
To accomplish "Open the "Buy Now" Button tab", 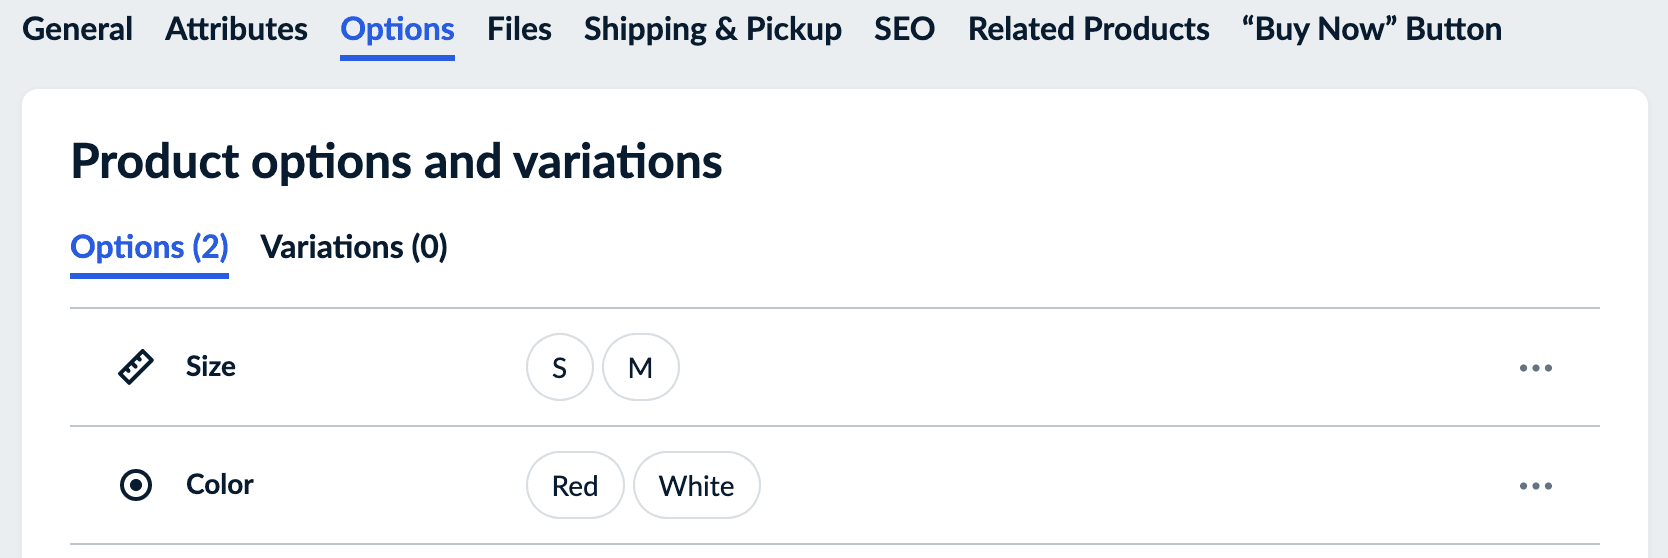I will [1371, 29].
